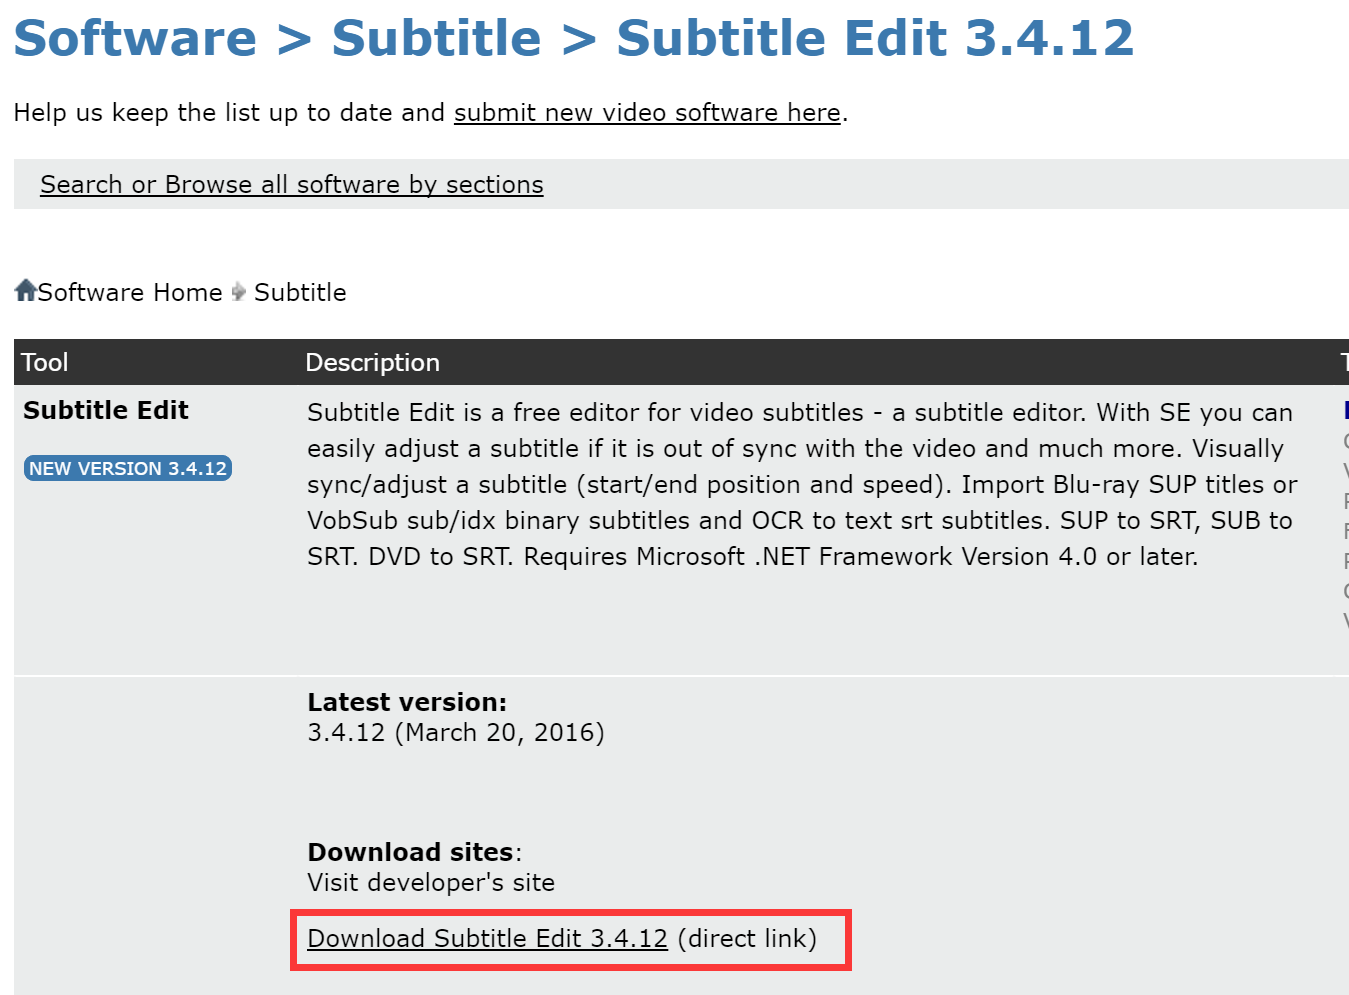Screen dimensions: 1349x995
Task: Open 'Software' in the page heading
Action: (135, 39)
